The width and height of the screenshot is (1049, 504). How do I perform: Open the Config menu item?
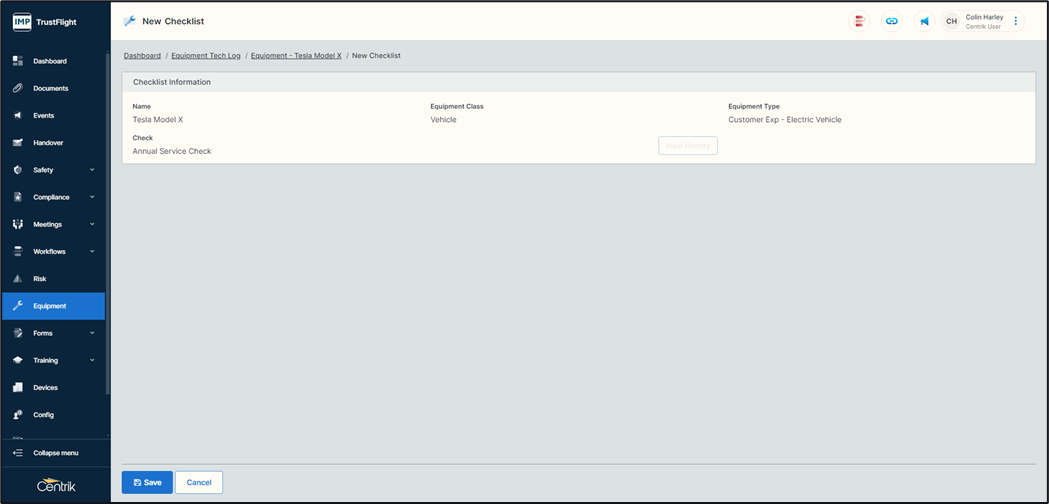53,415
